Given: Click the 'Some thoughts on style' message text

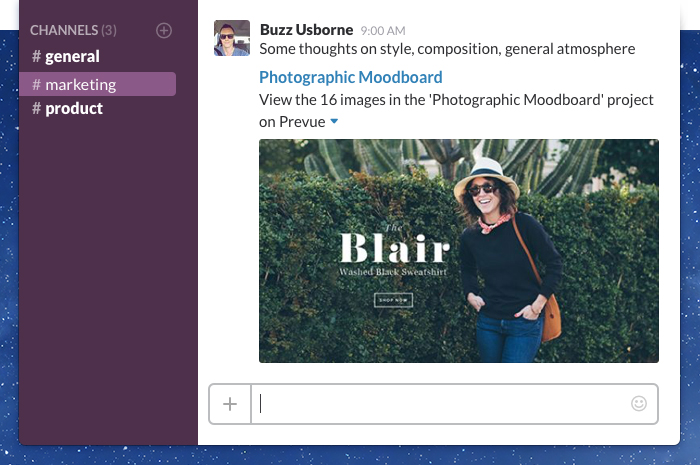Looking at the screenshot, I should click(x=447, y=48).
